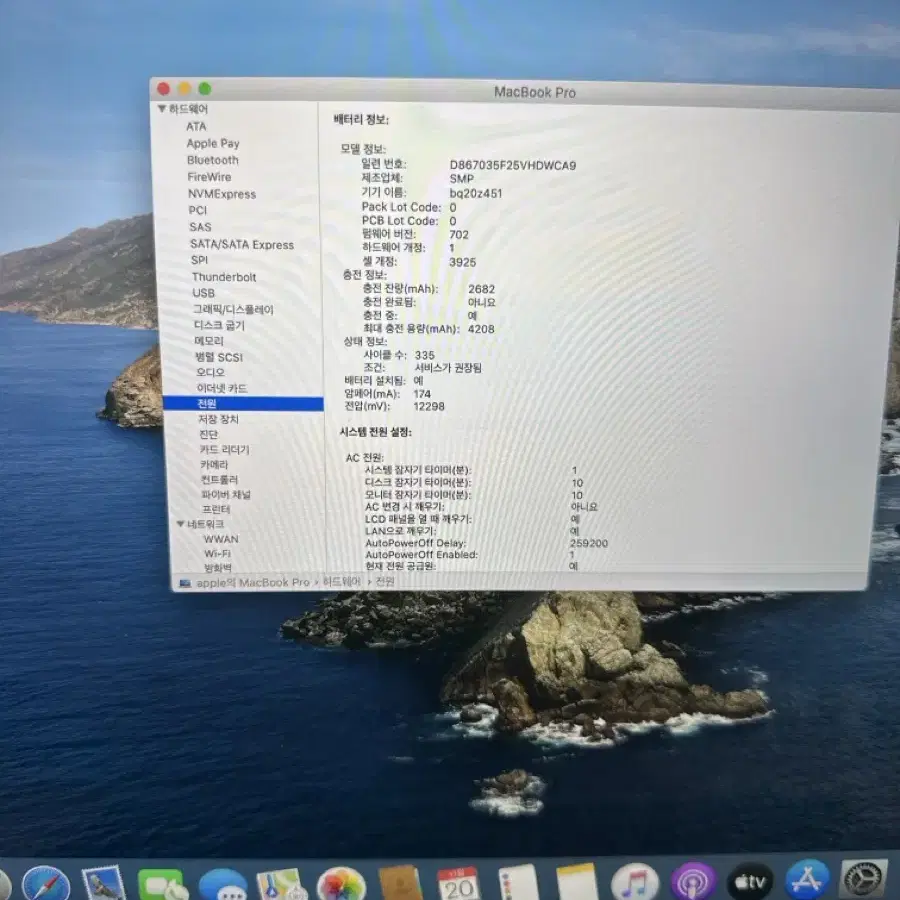Select 병렬 SCSI in the sidebar
Viewport: 900px width, 900px height.
(x=219, y=357)
